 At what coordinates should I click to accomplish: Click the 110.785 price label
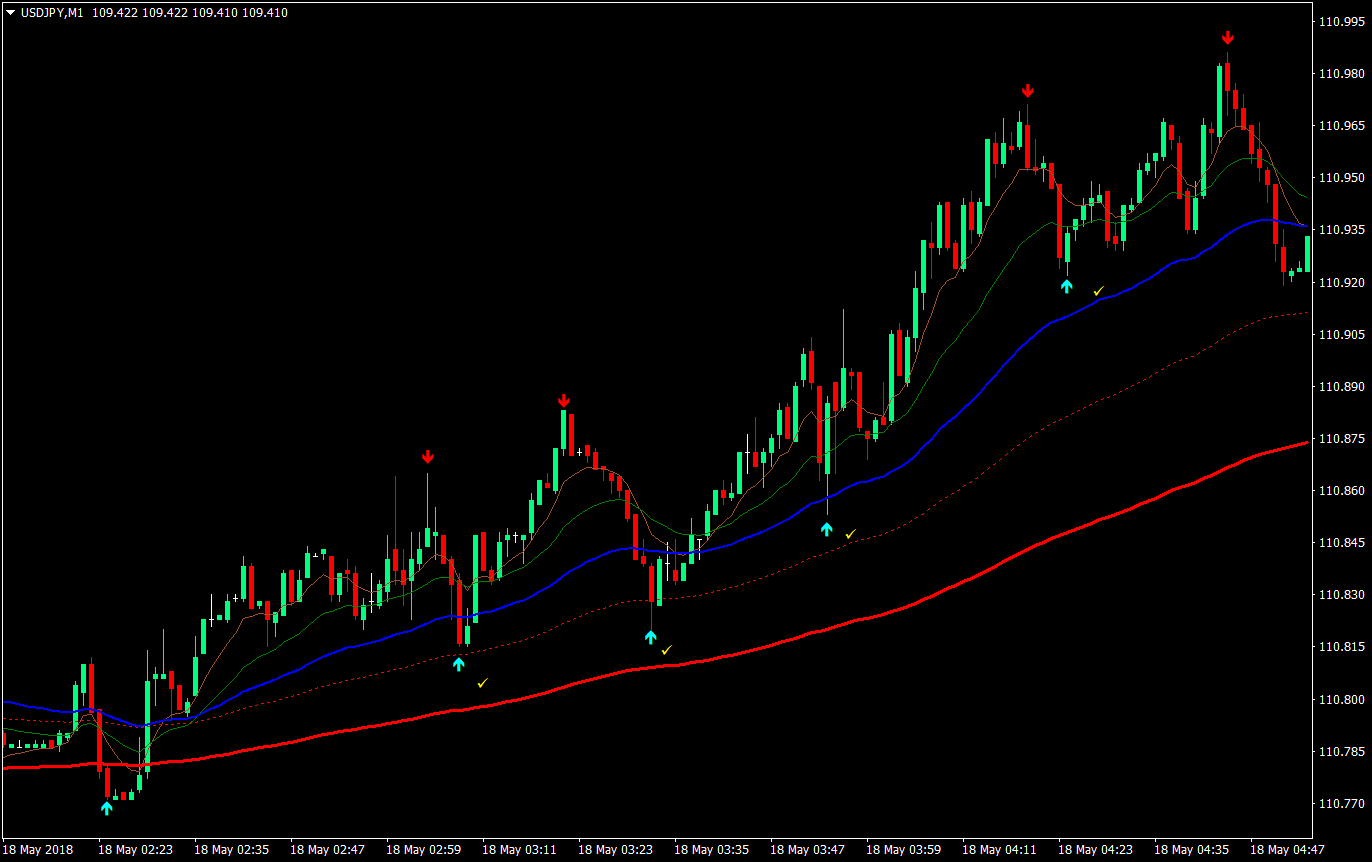click(1342, 751)
